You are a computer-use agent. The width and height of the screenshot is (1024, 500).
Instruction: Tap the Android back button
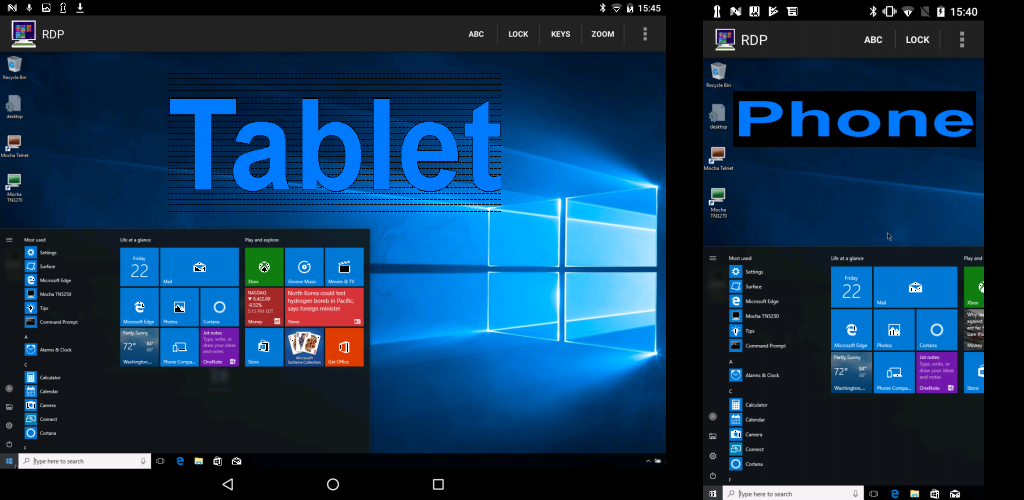pyautogui.click(x=227, y=484)
